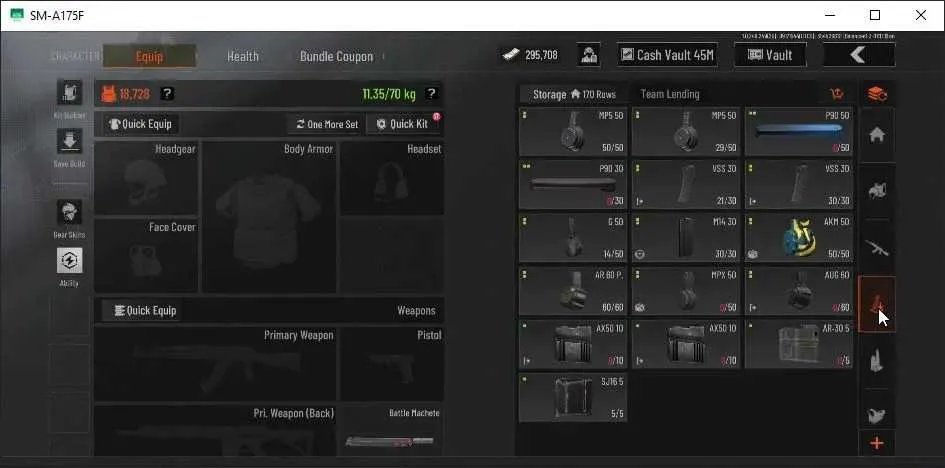Open the squad profile icon near currency

[588, 55]
